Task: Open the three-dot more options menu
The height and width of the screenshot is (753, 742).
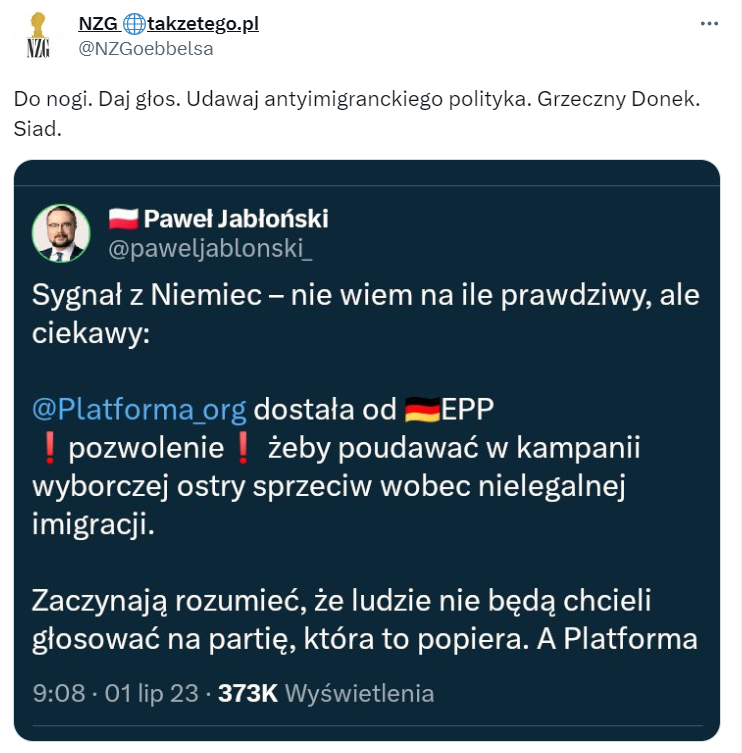Action: (708, 23)
